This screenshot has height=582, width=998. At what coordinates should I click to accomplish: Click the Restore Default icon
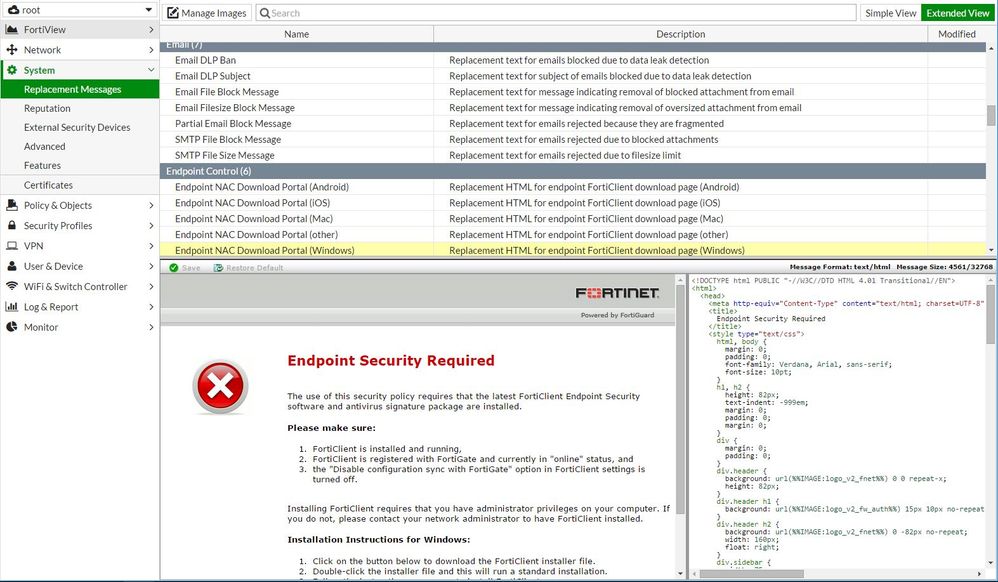click(x=218, y=268)
